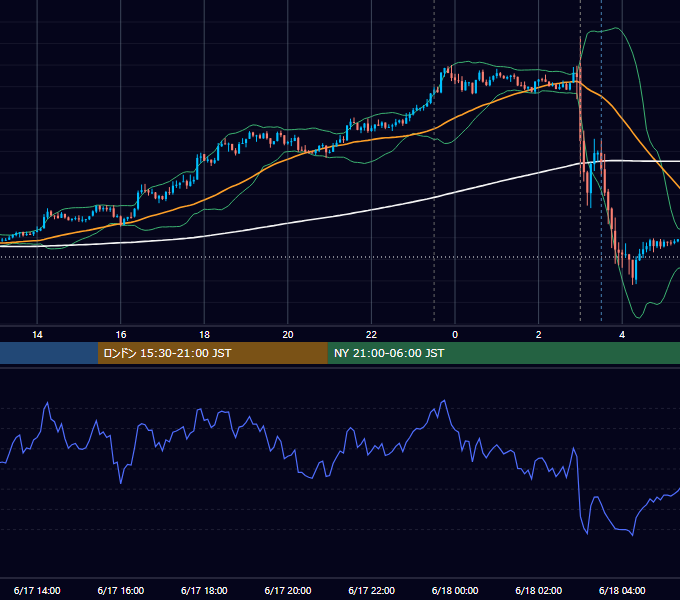680x600 pixels.
Task: Click the oscillator peak just before 6/18 00:00
Action: (x=444, y=401)
